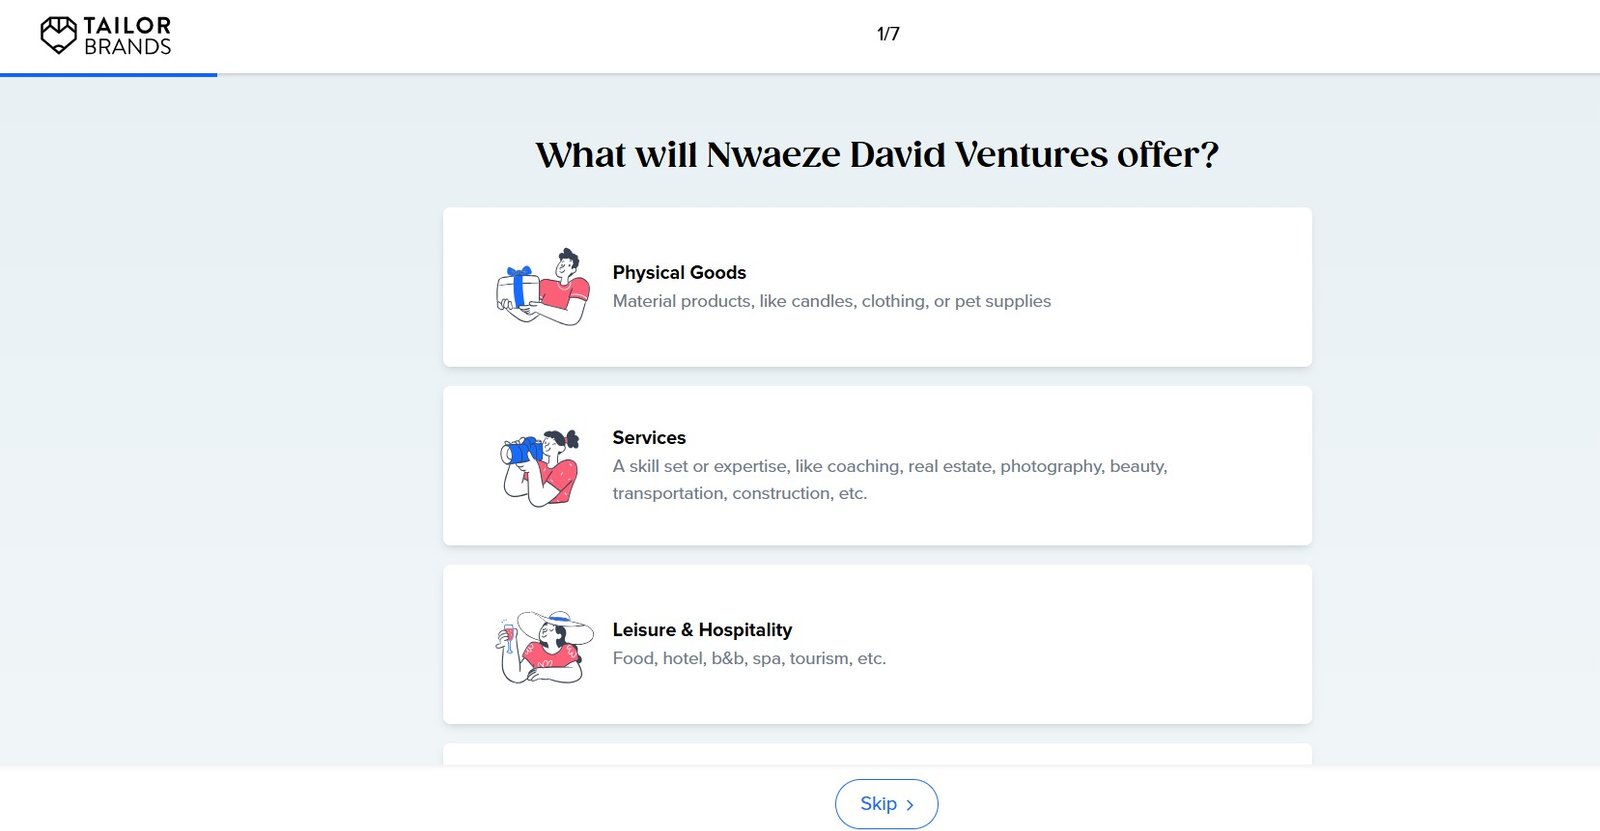1600x831 pixels.
Task: Click empty space in the Physical Goods card
Action: click(1180, 287)
